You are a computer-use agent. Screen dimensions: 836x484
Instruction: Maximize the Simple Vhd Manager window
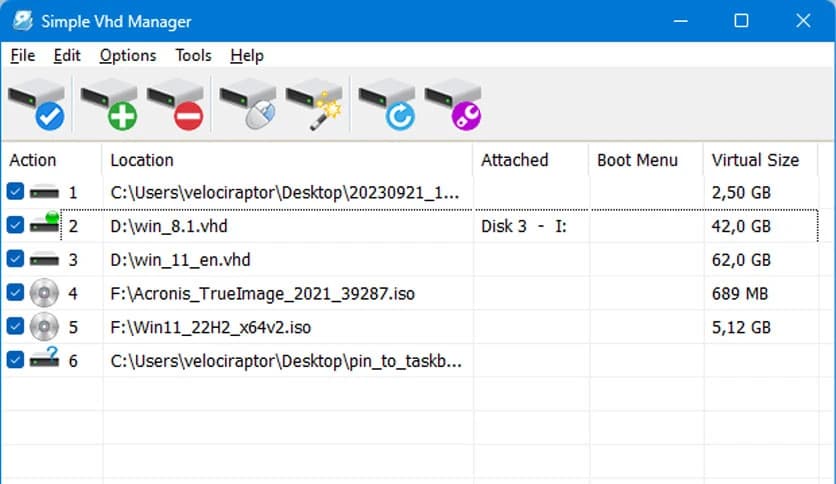tap(741, 21)
